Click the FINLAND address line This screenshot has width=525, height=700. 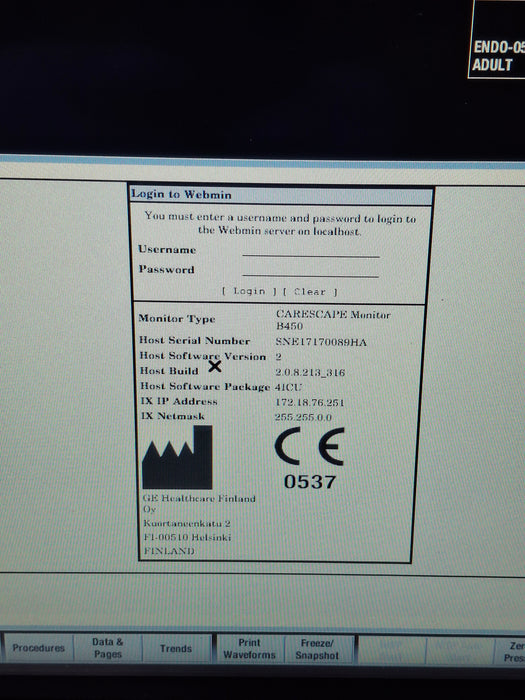pos(169,551)
